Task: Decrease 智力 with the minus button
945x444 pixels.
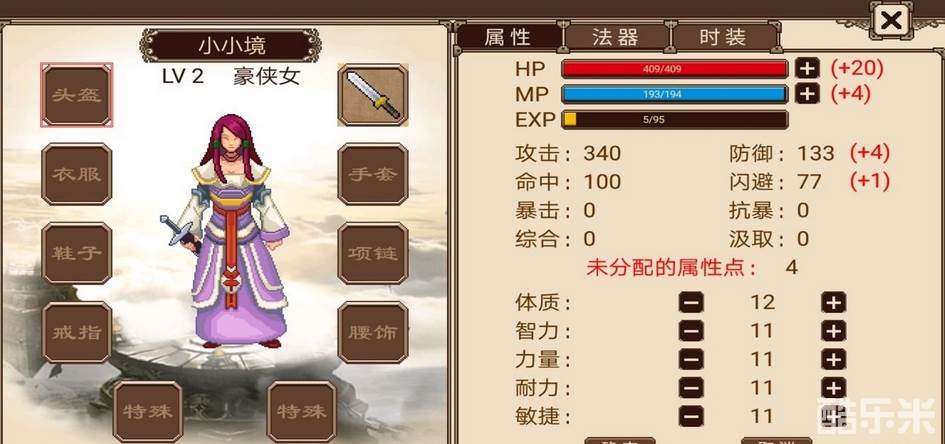Action: pyautogui.click(x=691, y=331)
